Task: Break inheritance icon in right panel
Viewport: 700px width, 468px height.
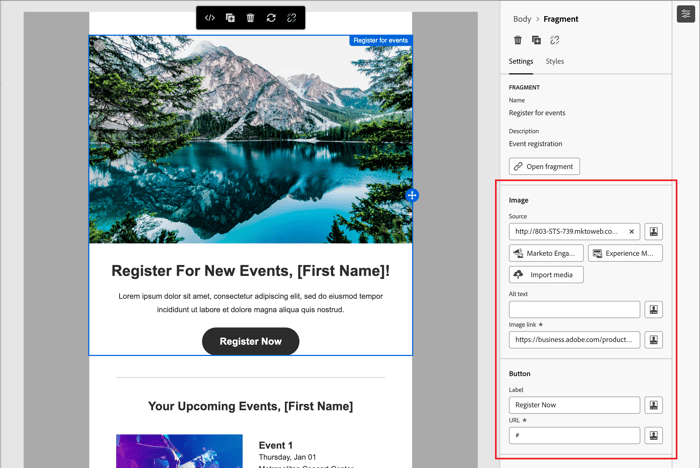Action: (554, 40)
